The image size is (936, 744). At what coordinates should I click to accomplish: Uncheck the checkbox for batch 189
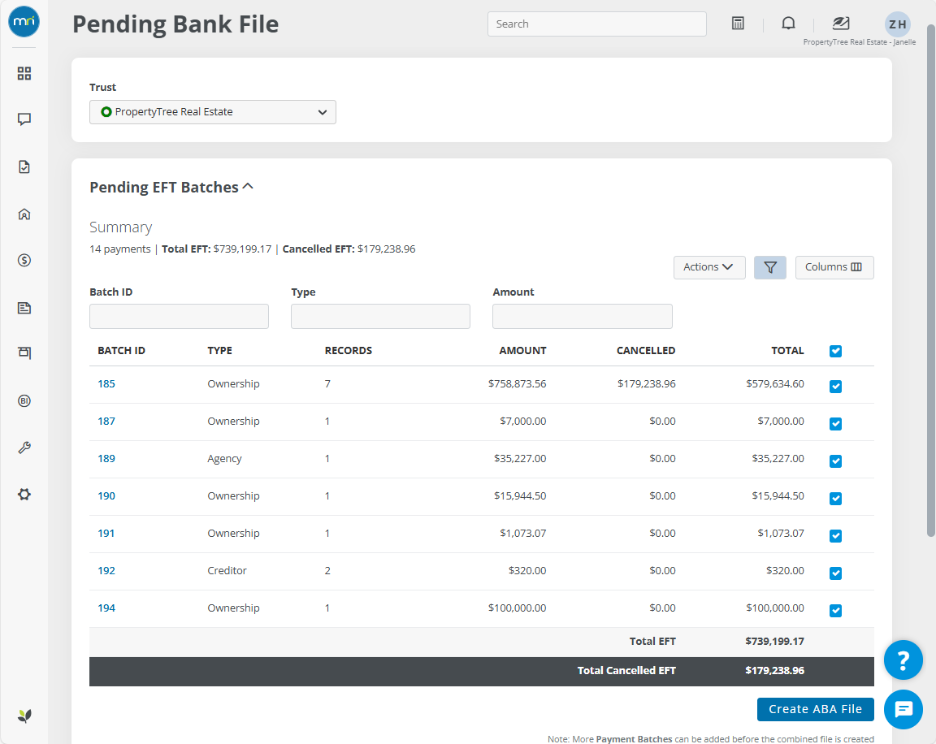pos(835,461)
